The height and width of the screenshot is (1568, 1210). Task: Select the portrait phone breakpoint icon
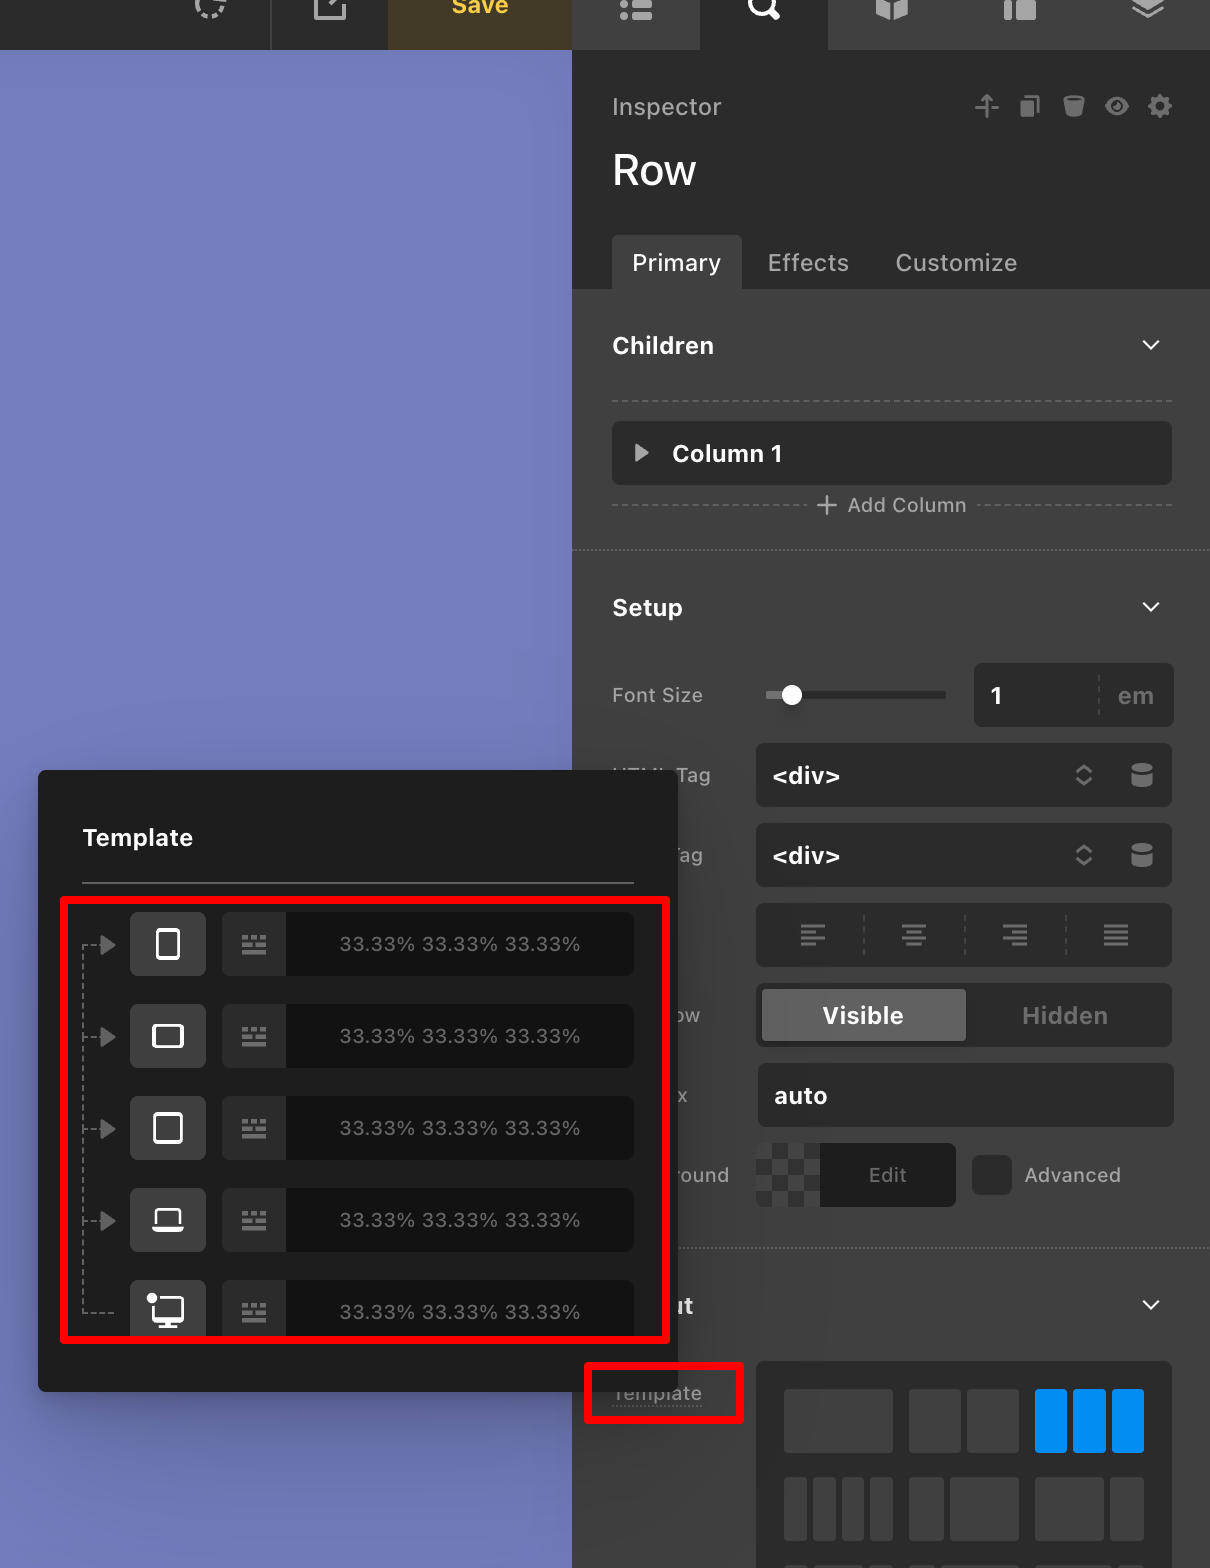pyautogui.click(x=168, y=944)
